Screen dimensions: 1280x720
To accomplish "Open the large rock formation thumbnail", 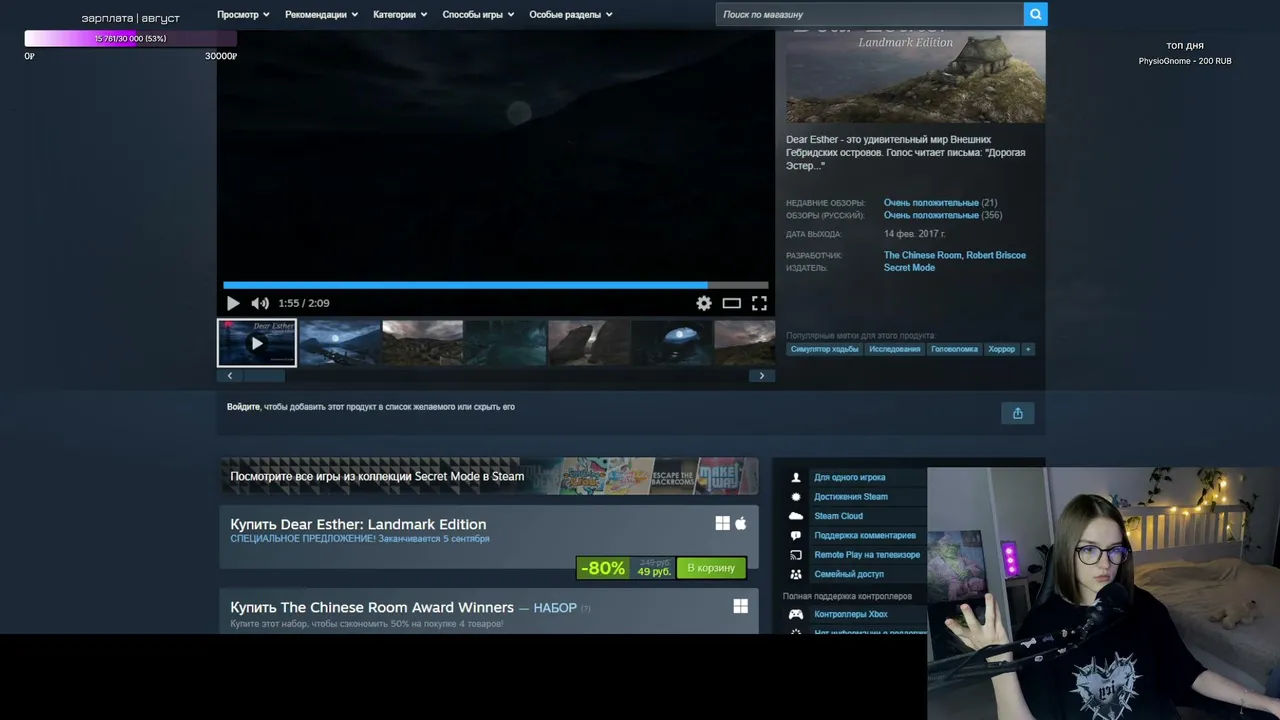I will click(x=589, y=343).
